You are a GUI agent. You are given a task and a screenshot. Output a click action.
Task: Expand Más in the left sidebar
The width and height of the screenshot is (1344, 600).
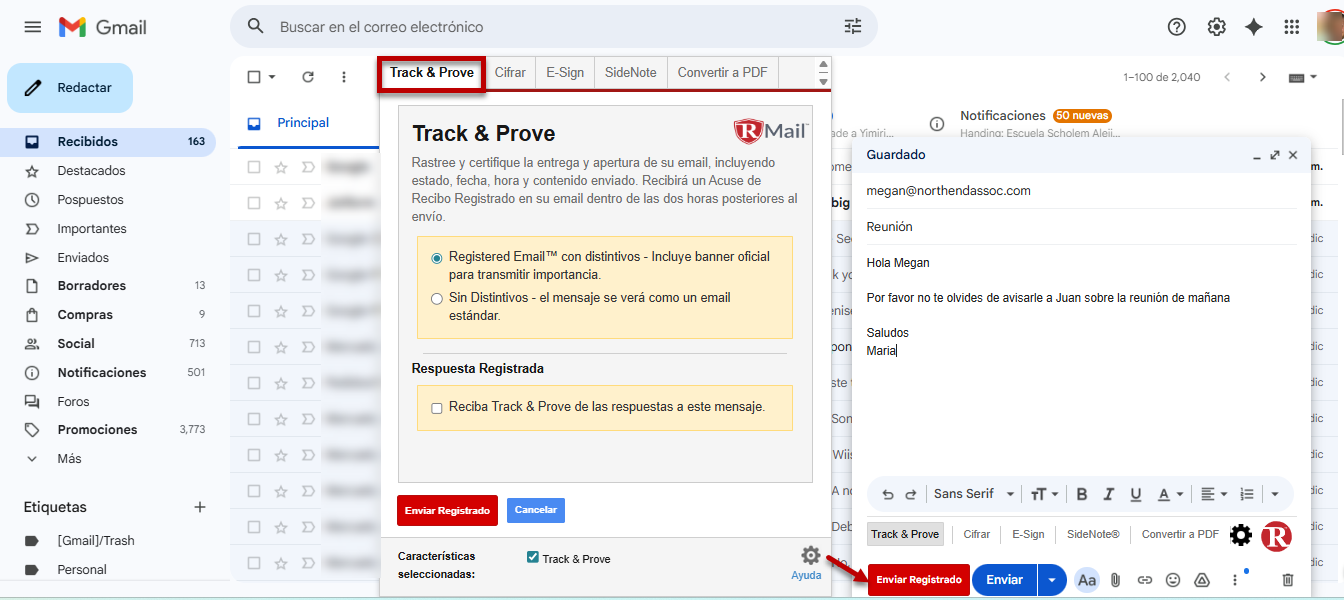coord(69,459)
